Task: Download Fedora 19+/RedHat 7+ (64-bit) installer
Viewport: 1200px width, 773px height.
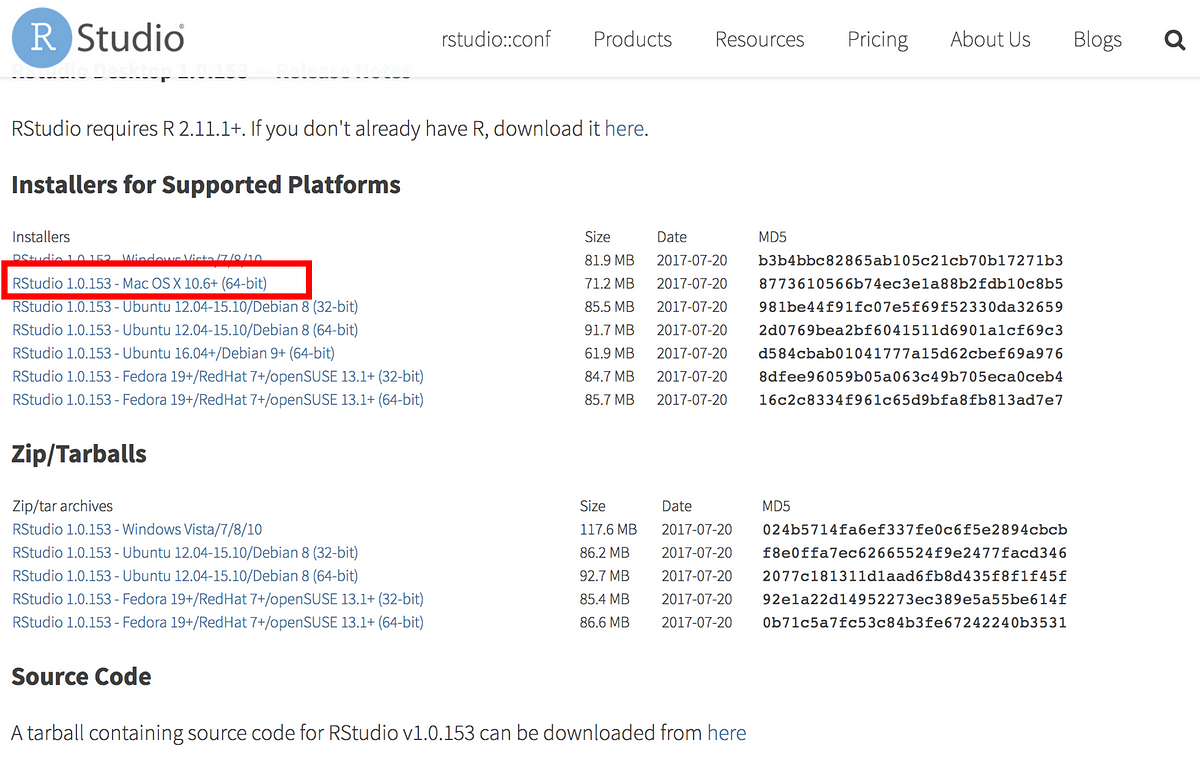Action: [x=218, y=399]
